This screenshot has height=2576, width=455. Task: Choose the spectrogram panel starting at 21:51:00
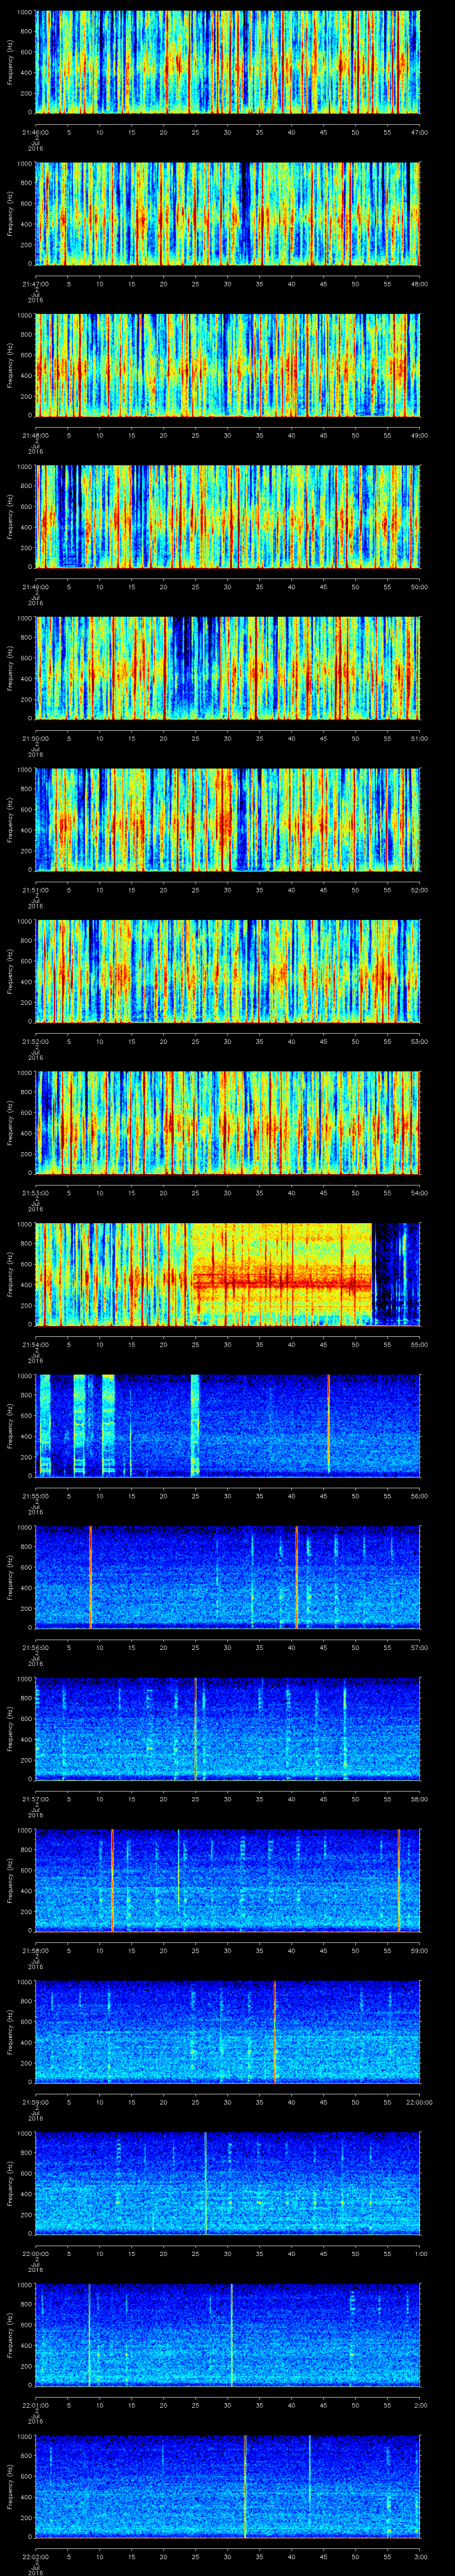click(227, 820)
